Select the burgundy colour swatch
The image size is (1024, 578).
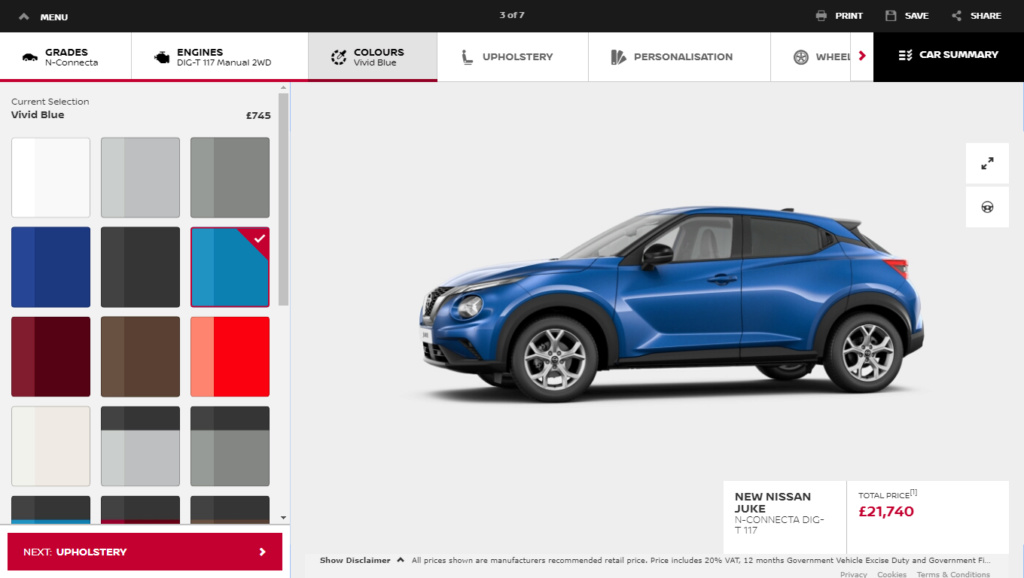[50, 357]
